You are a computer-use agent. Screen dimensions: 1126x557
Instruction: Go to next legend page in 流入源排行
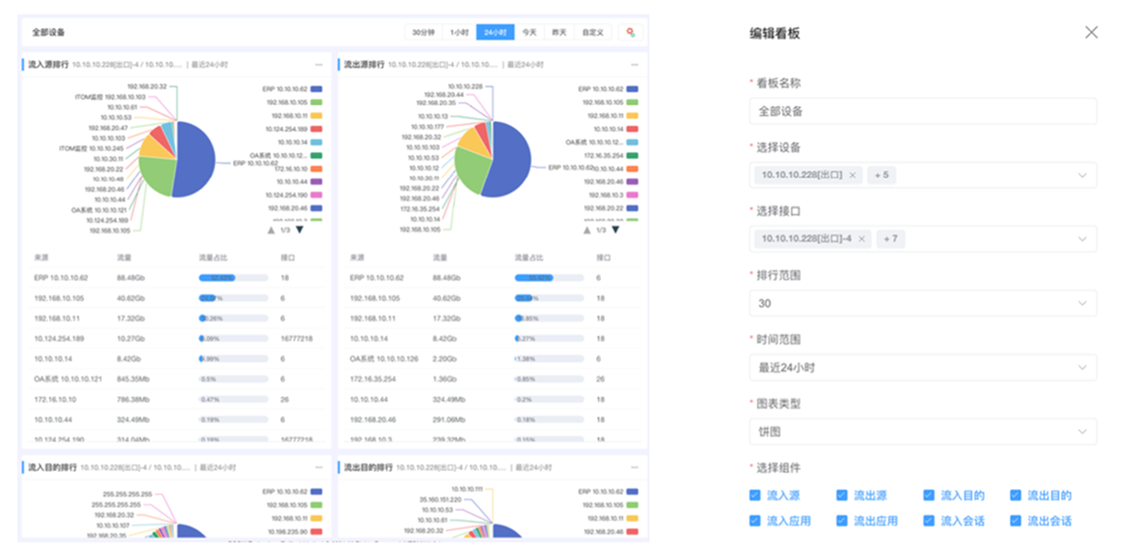coord(299,229)
